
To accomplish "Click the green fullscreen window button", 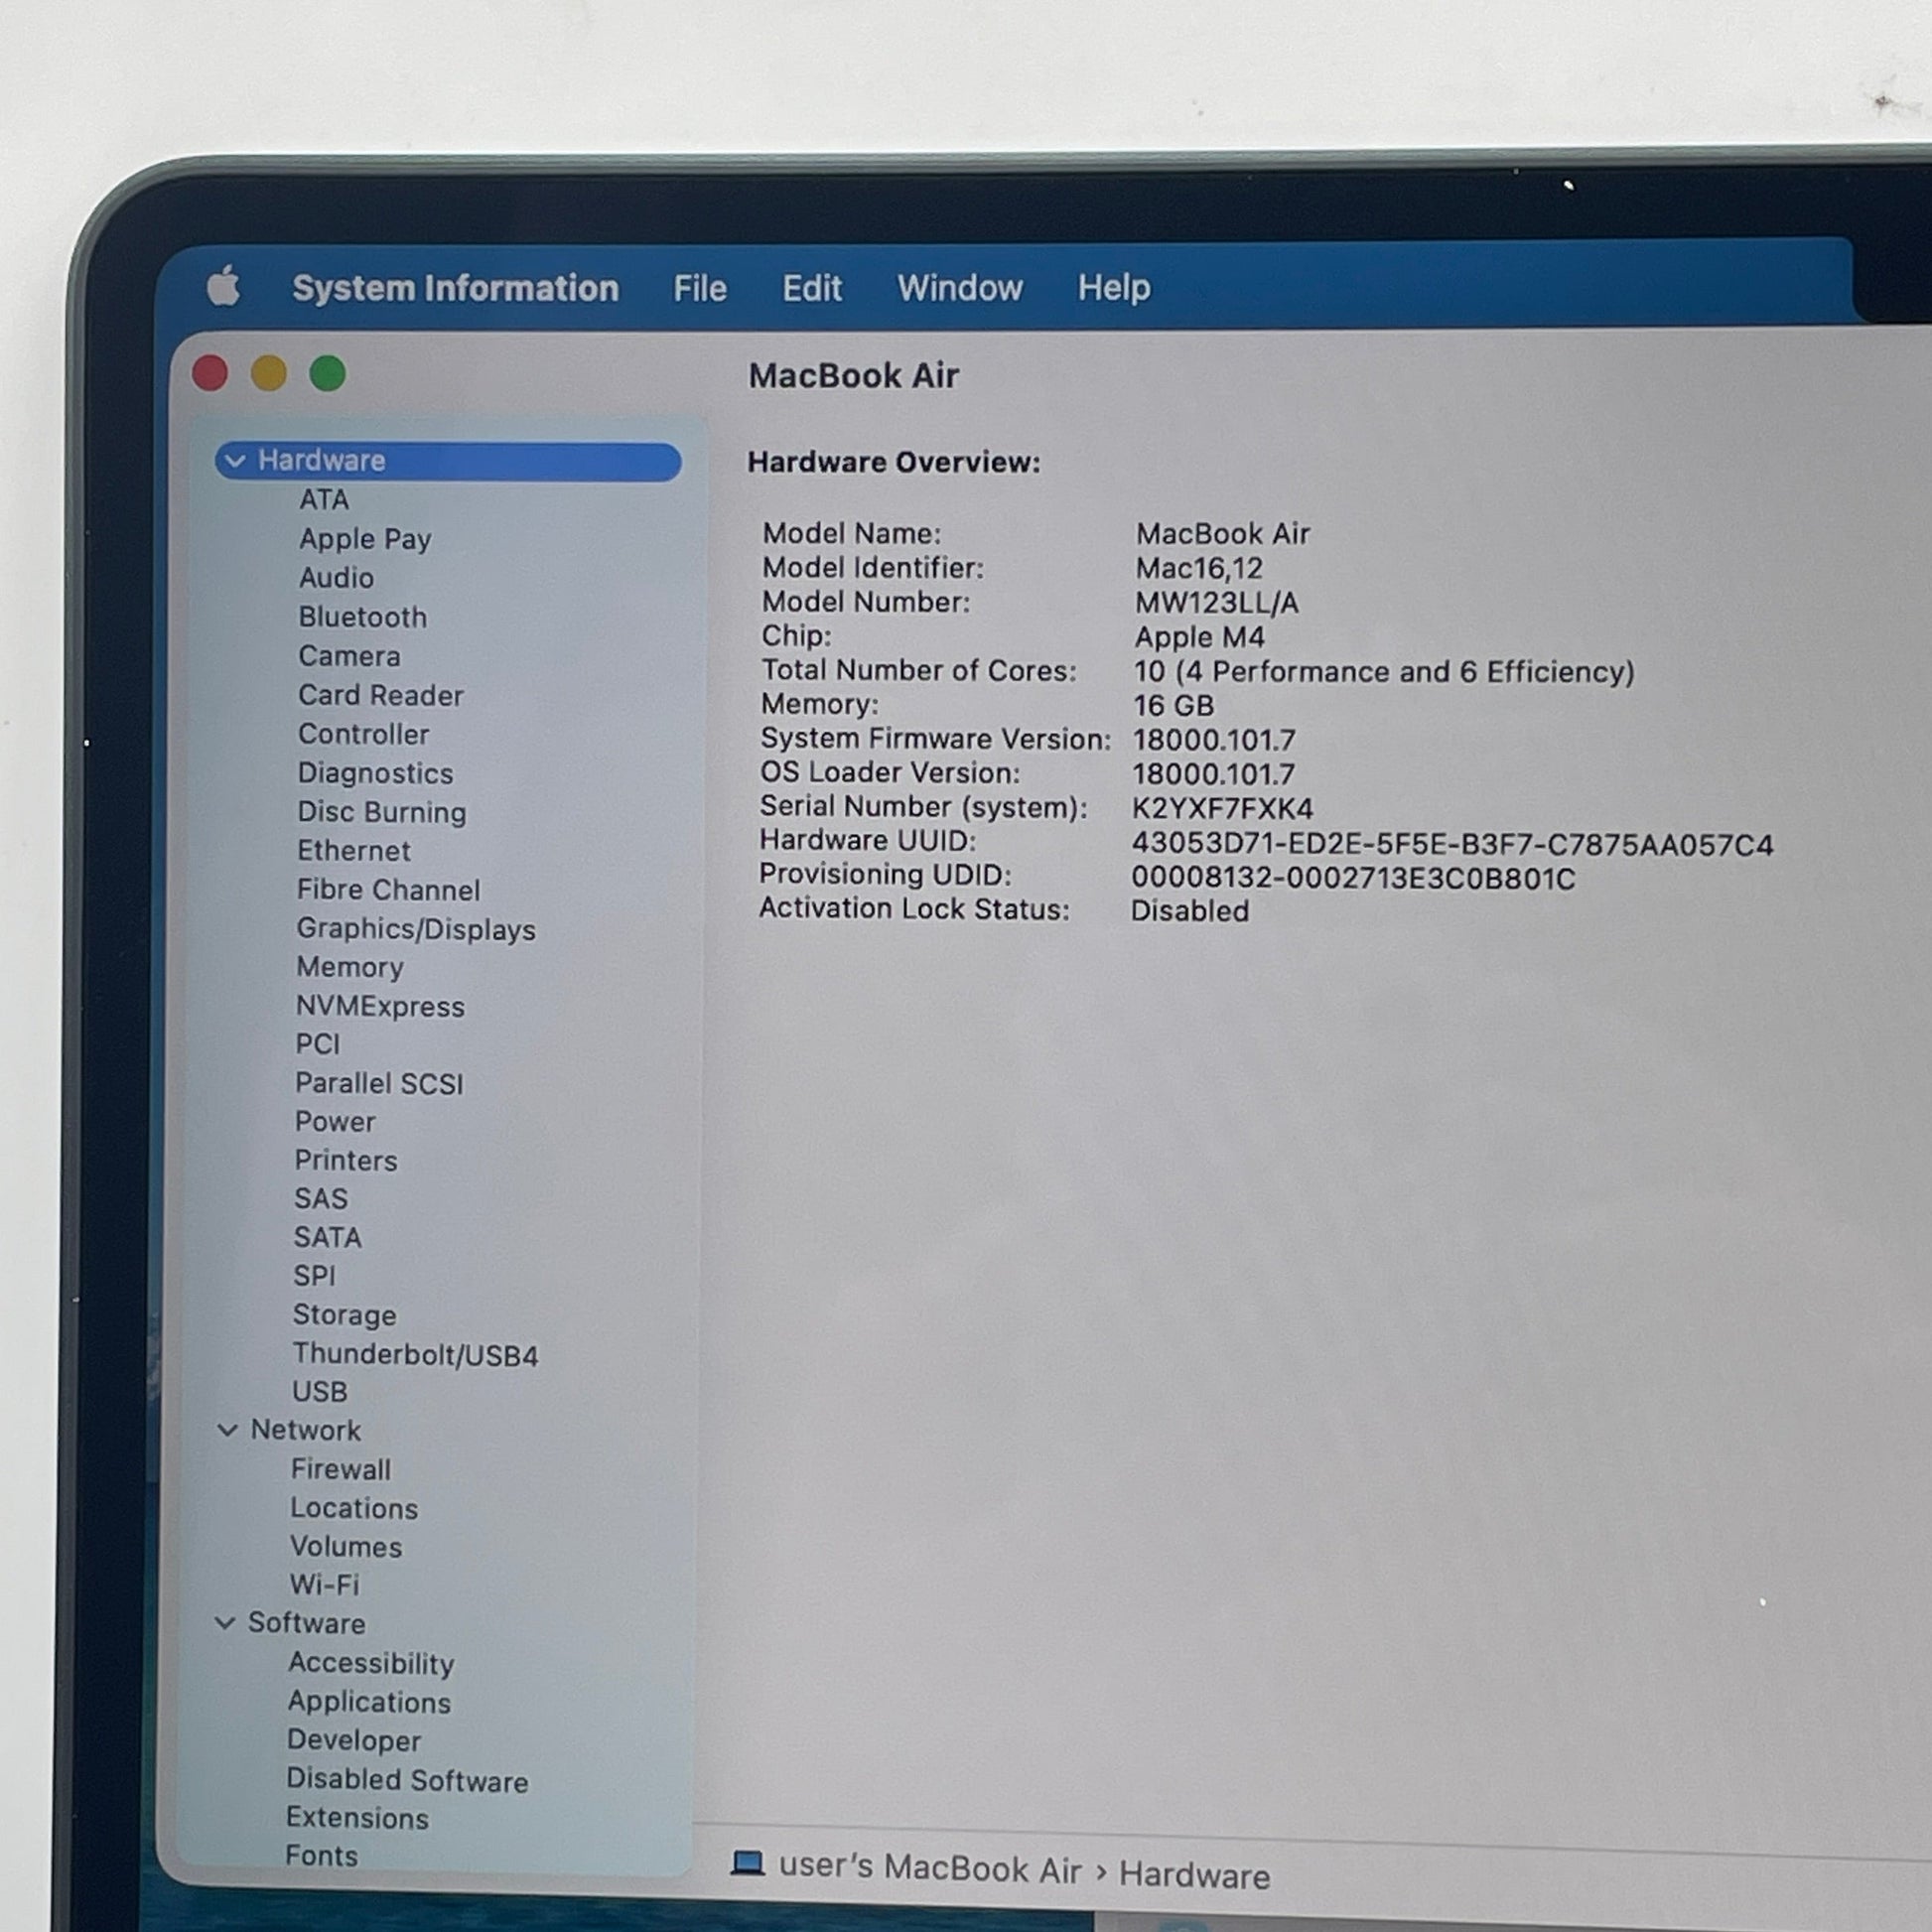I will click(x=327, y=374).
